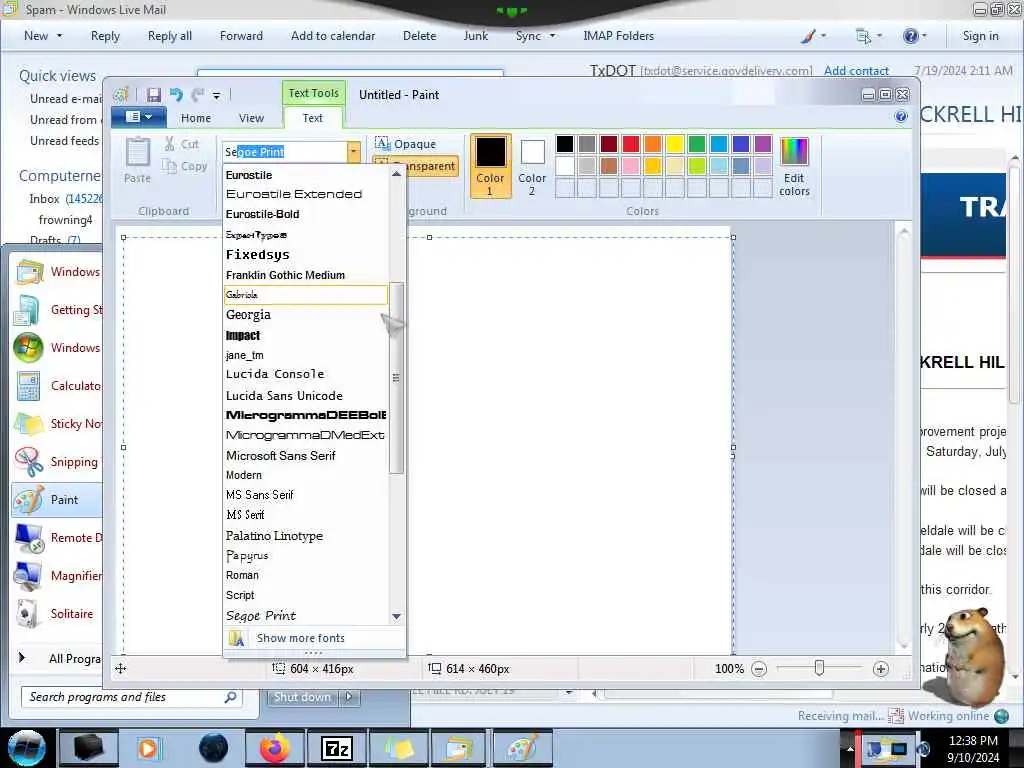
Task: Select Color 1 foreground box
Action: click(490, 166)
